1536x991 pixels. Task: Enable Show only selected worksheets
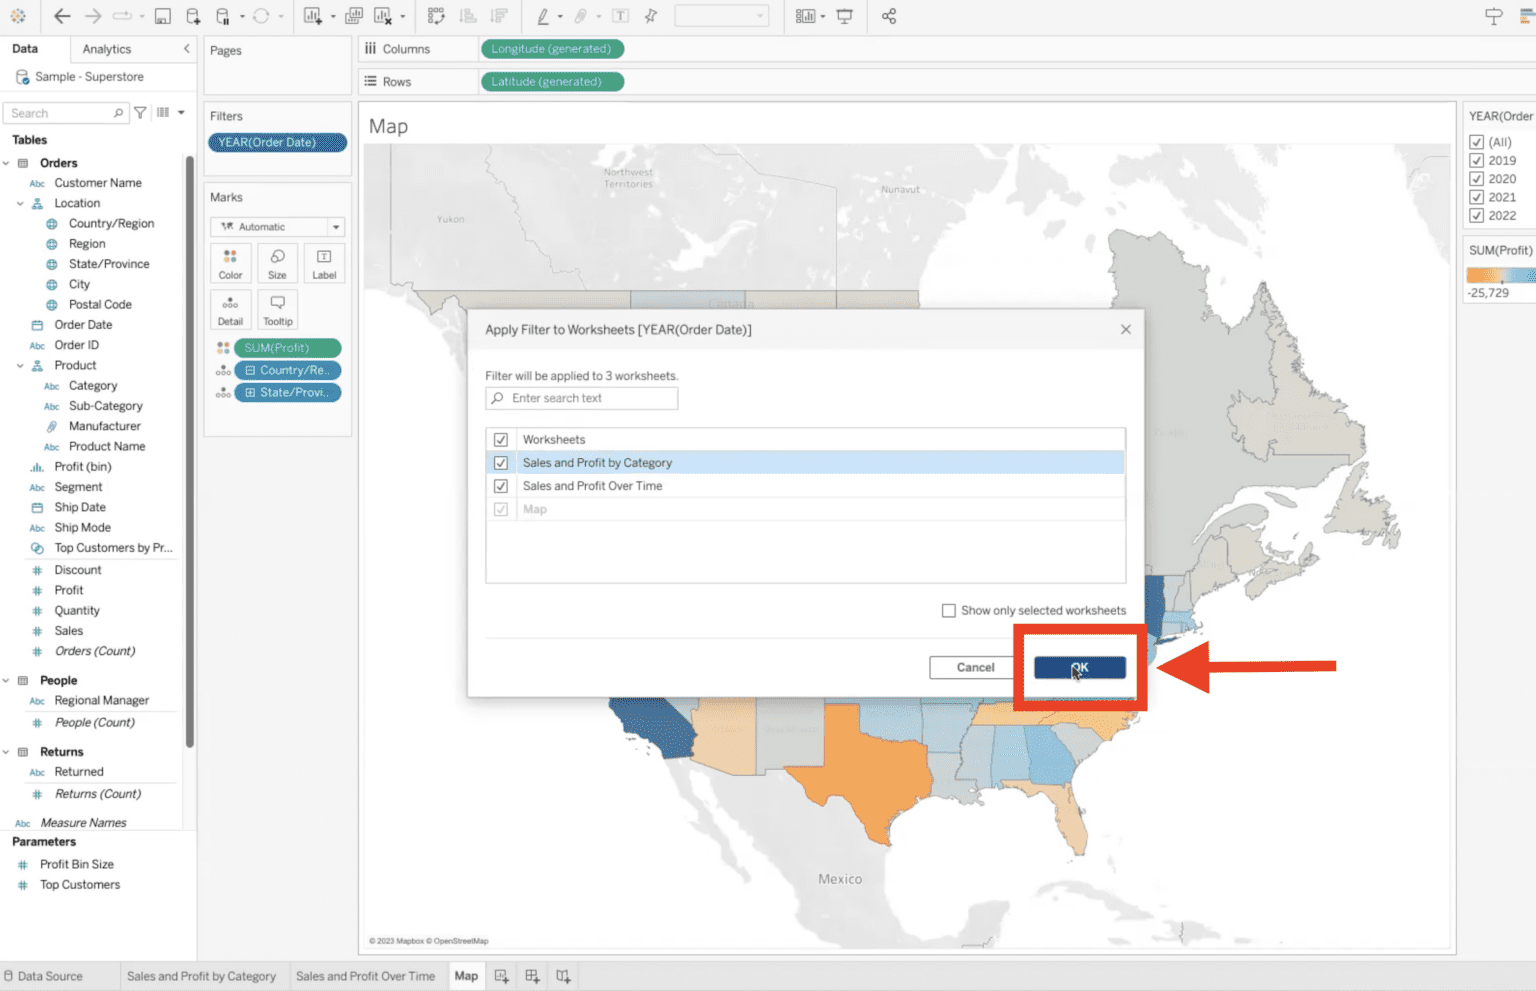[x=948, y=610]
